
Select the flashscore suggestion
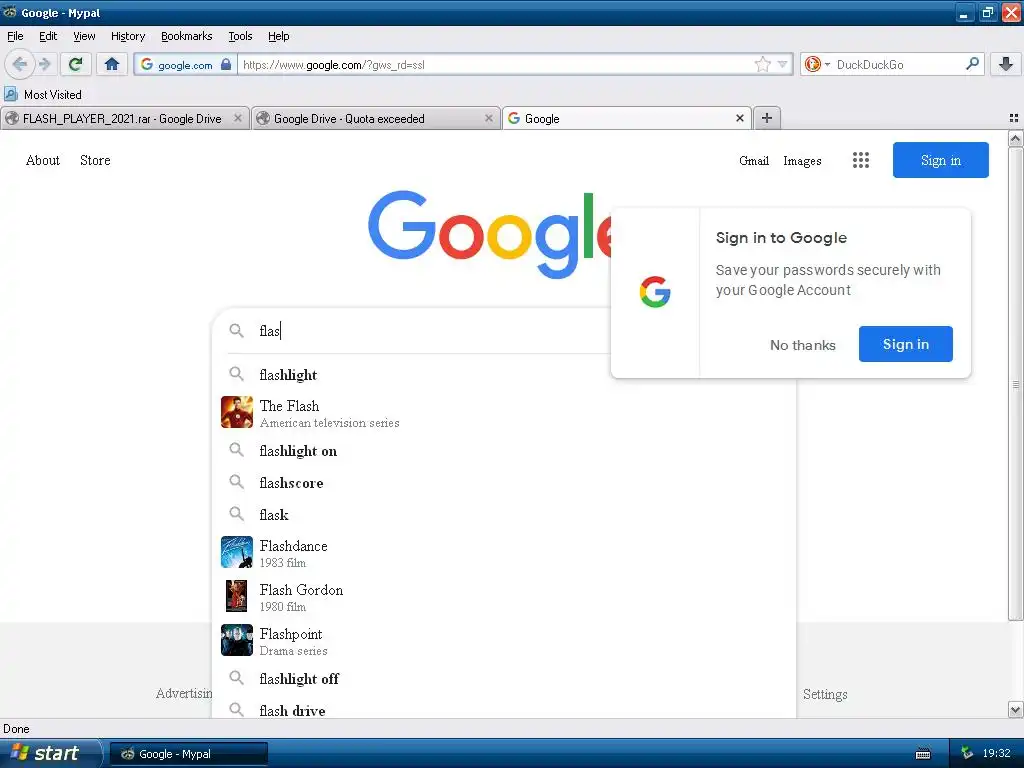click(504, 483)
